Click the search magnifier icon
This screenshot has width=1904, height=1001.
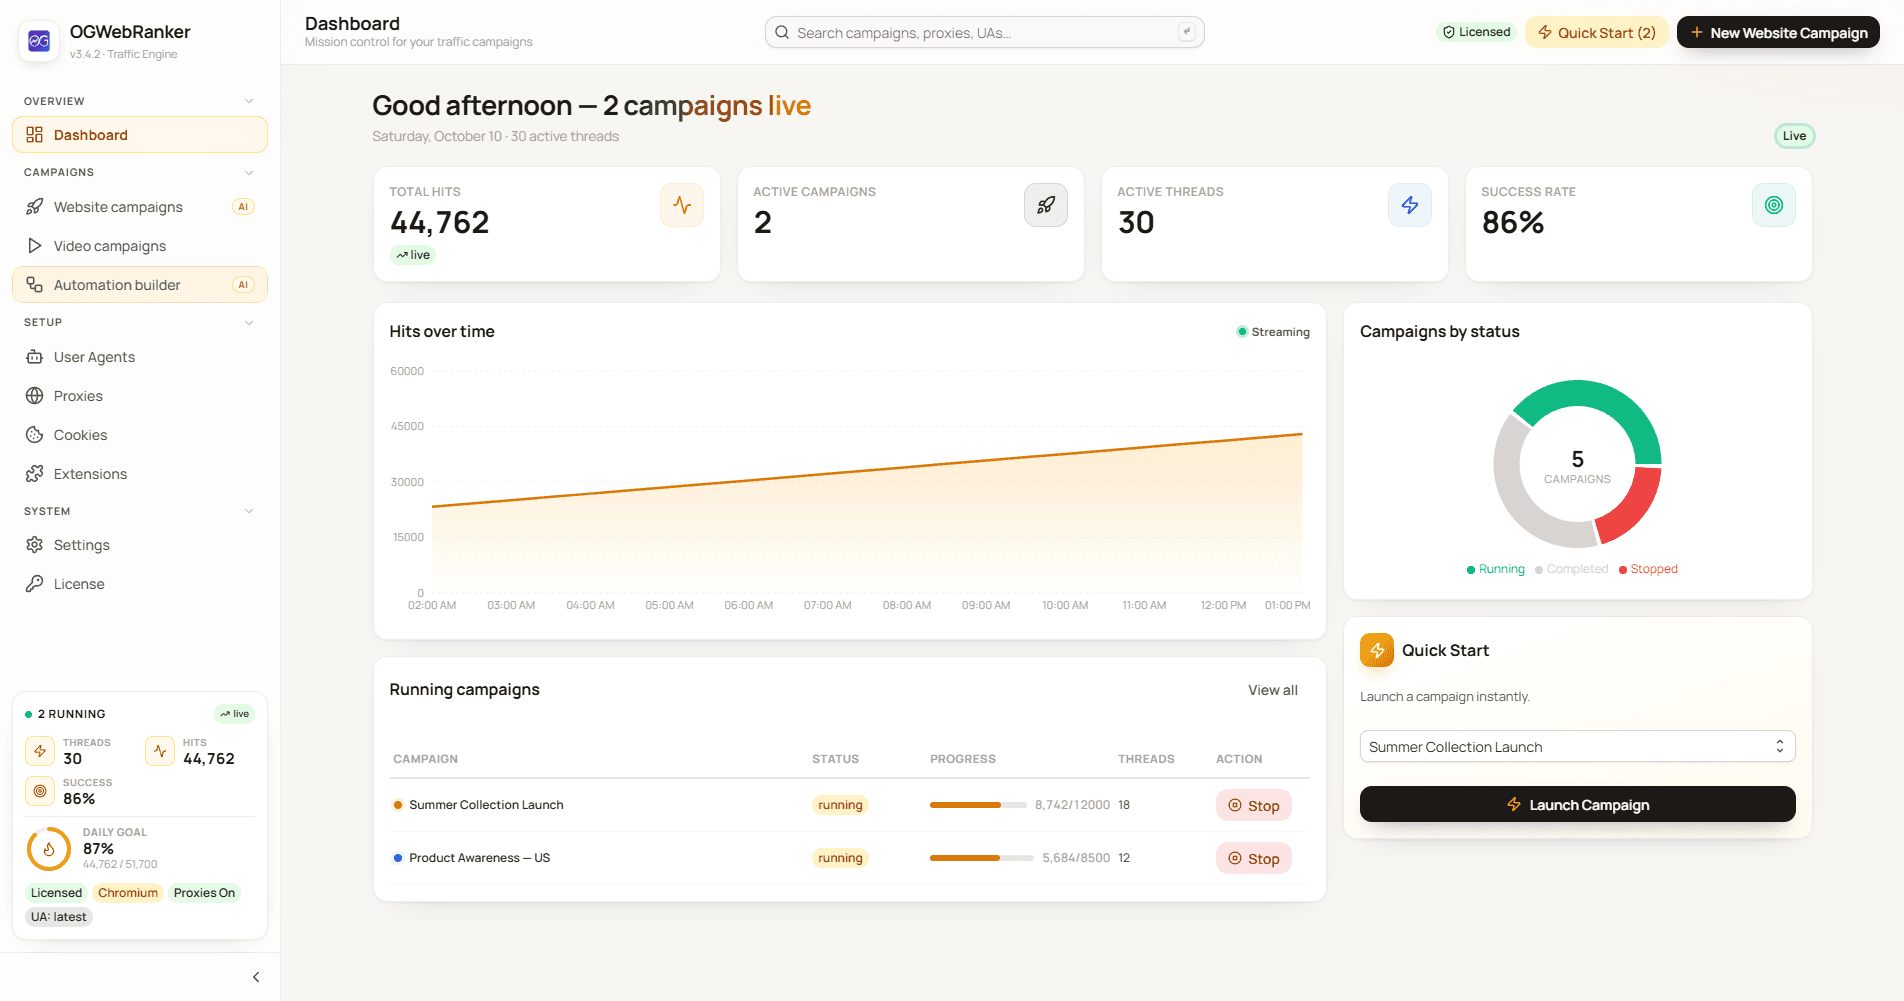click(x=782, y=32)
